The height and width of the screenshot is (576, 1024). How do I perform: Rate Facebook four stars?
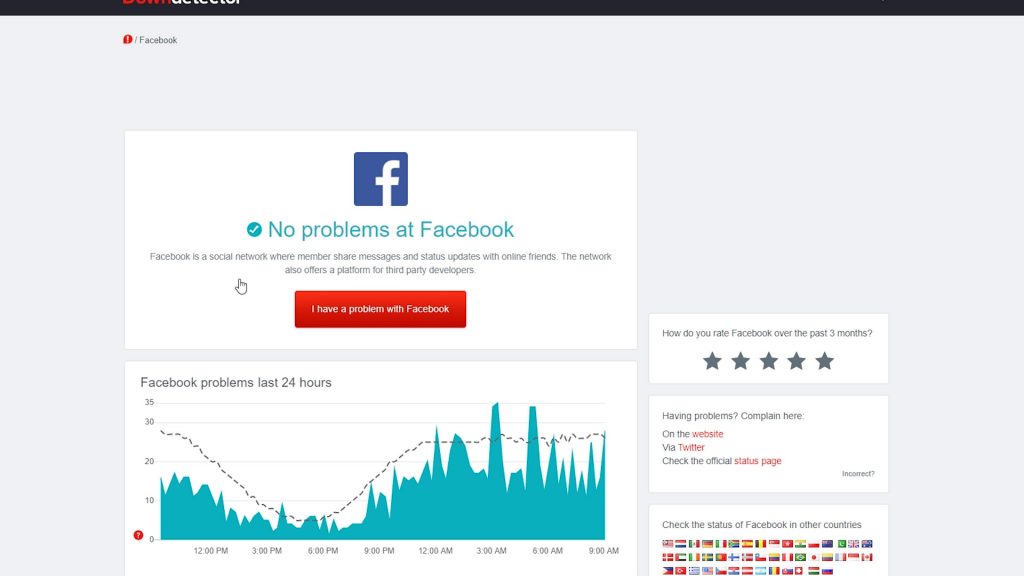tap(796, 361)
